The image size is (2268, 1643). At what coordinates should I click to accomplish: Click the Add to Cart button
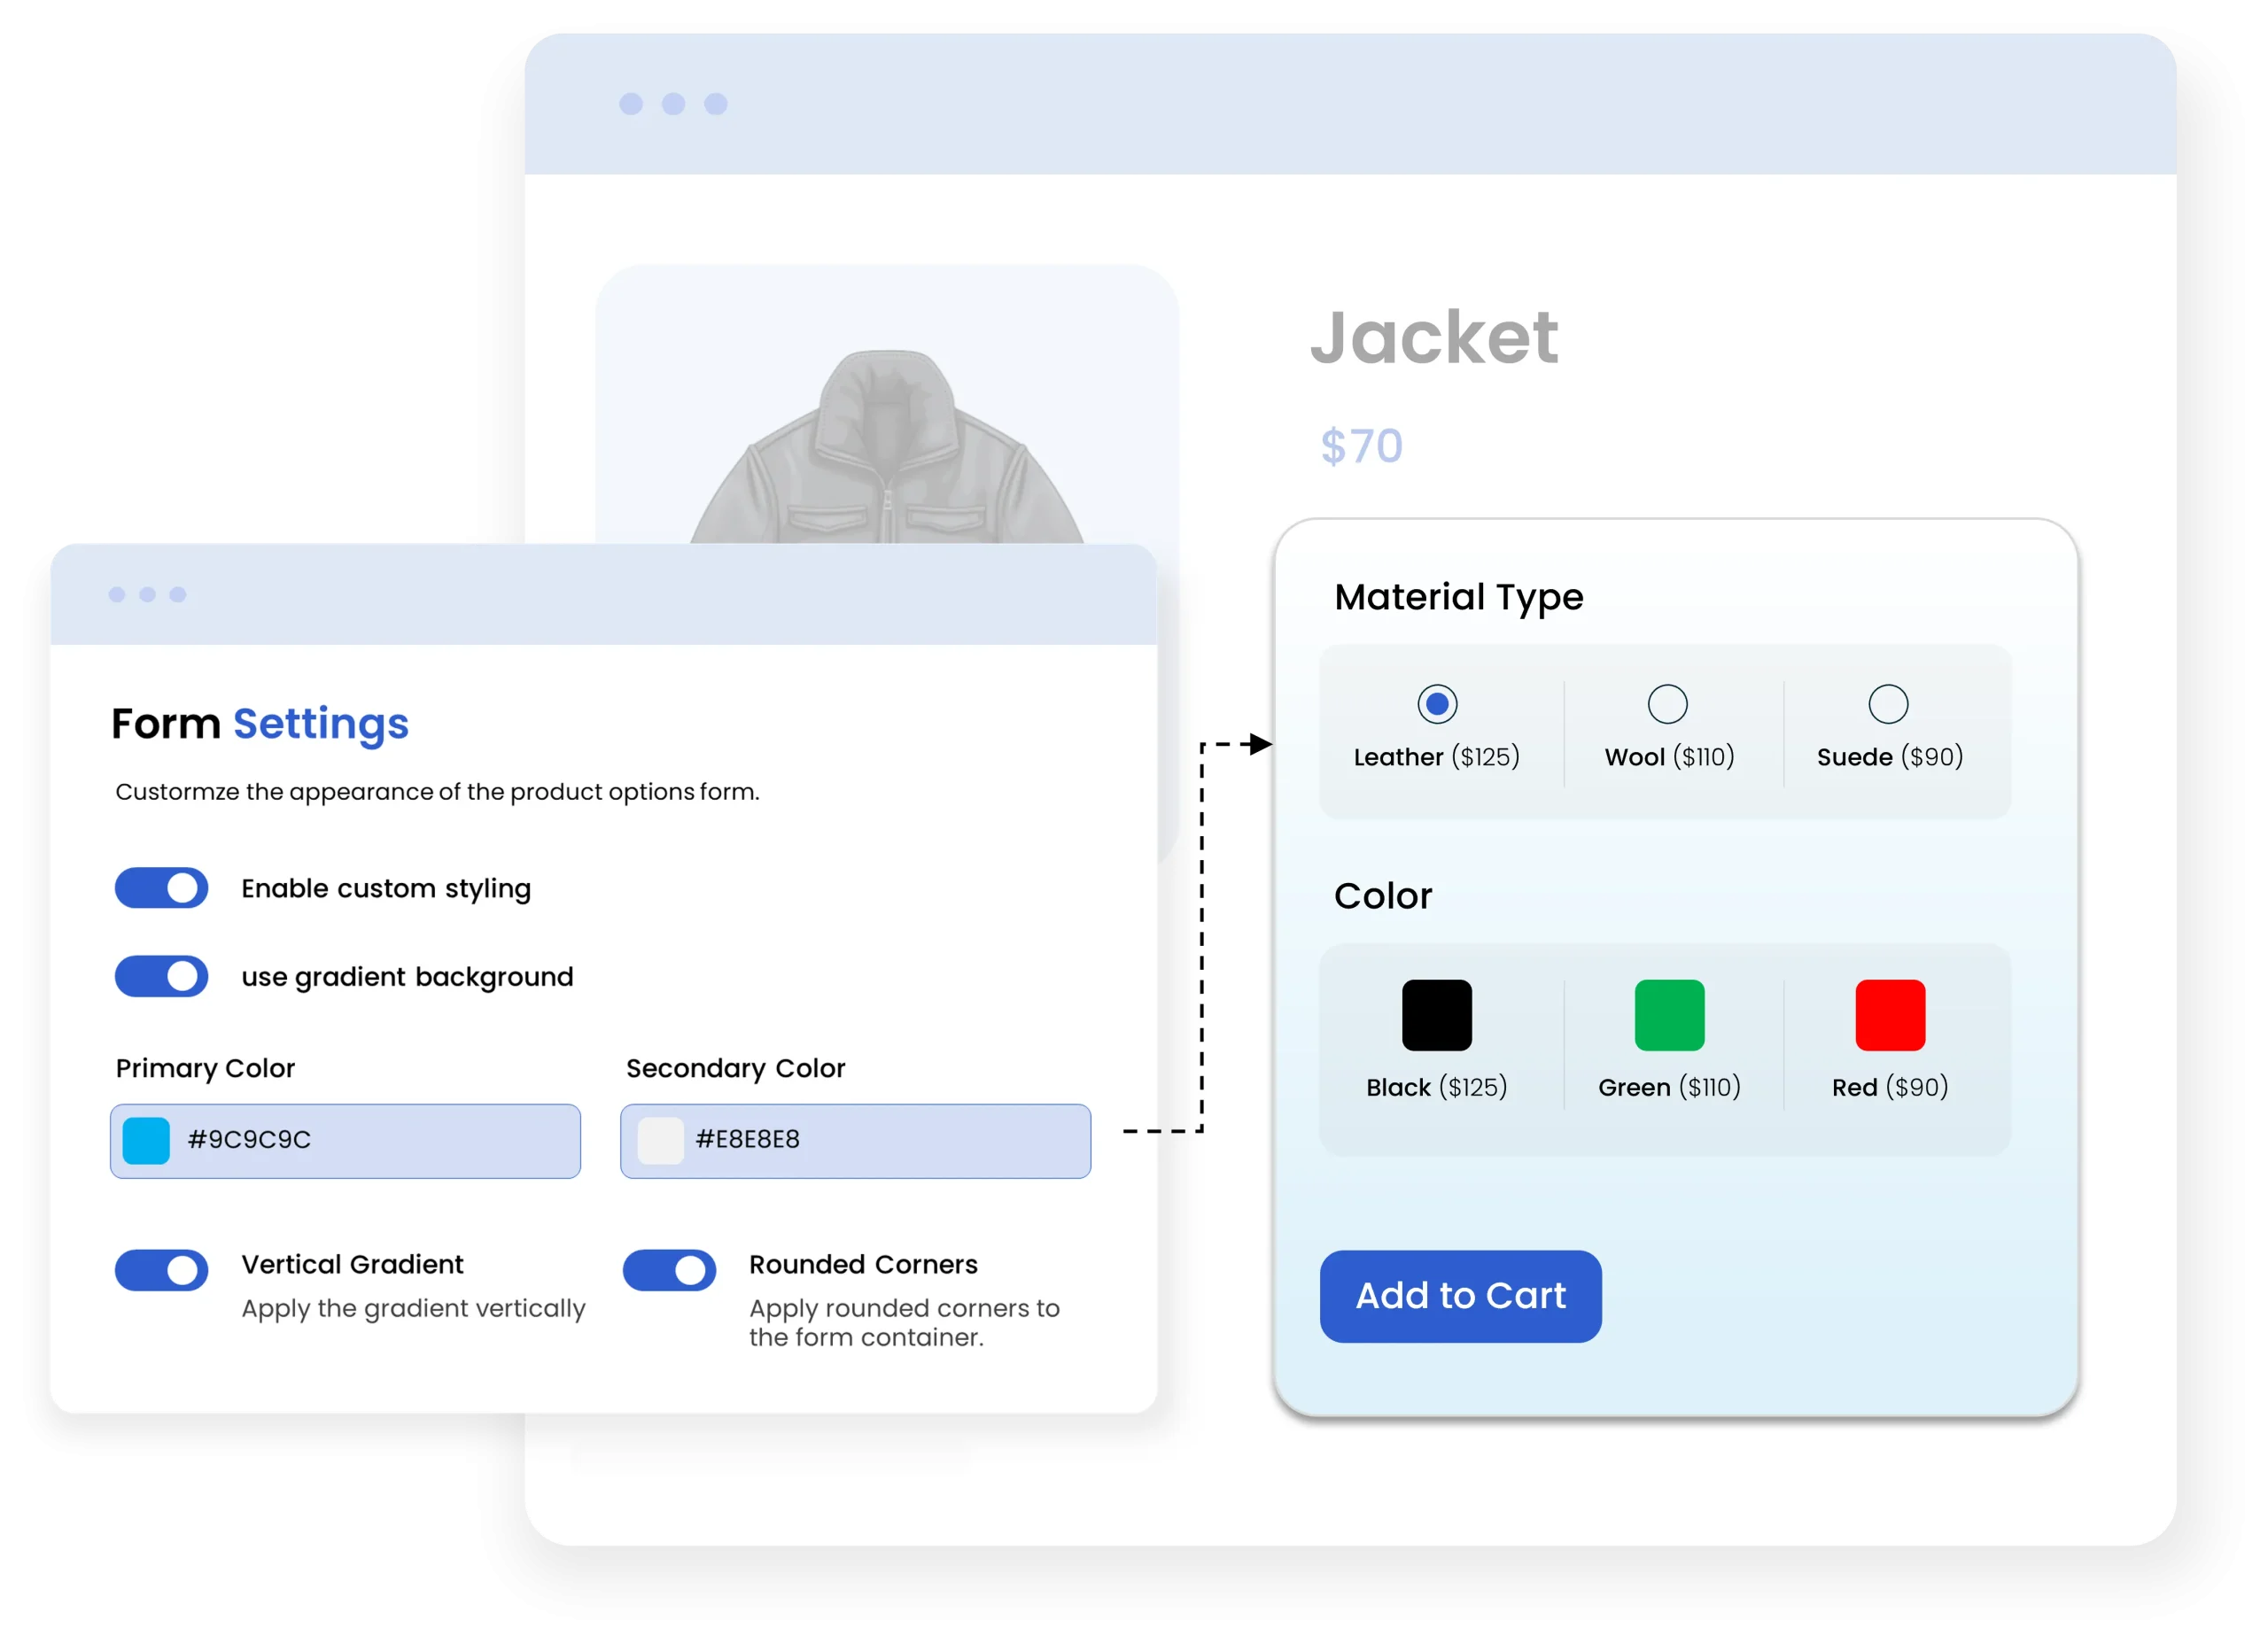(1460, 1296)
